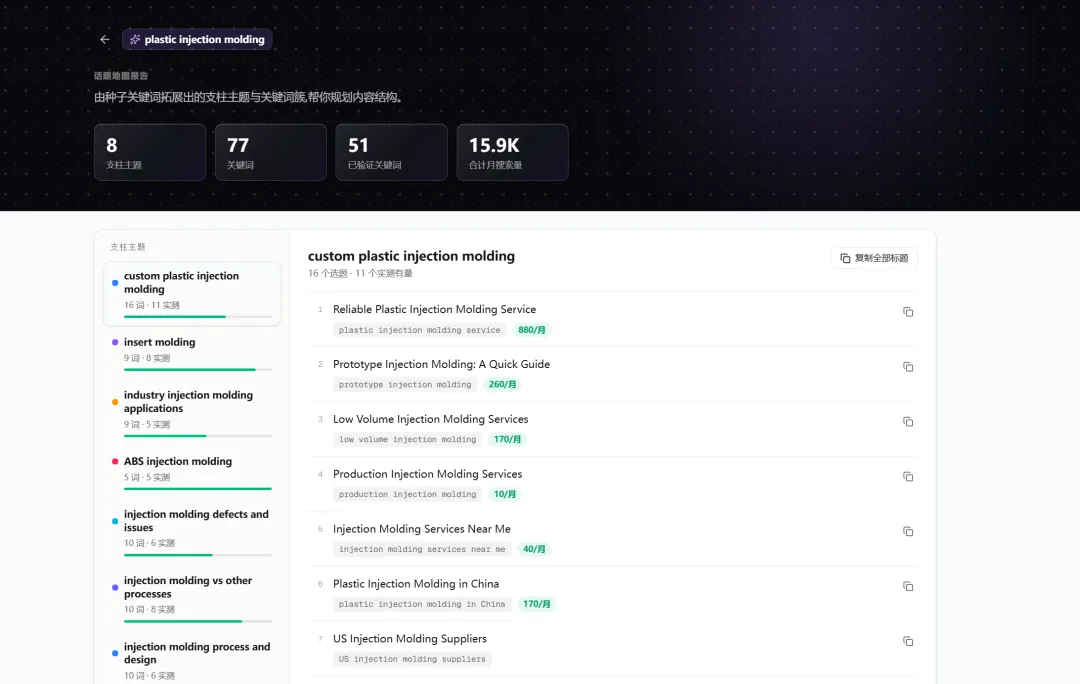Copy the Low Volume Injection Molding Services title

pos(908,422)
